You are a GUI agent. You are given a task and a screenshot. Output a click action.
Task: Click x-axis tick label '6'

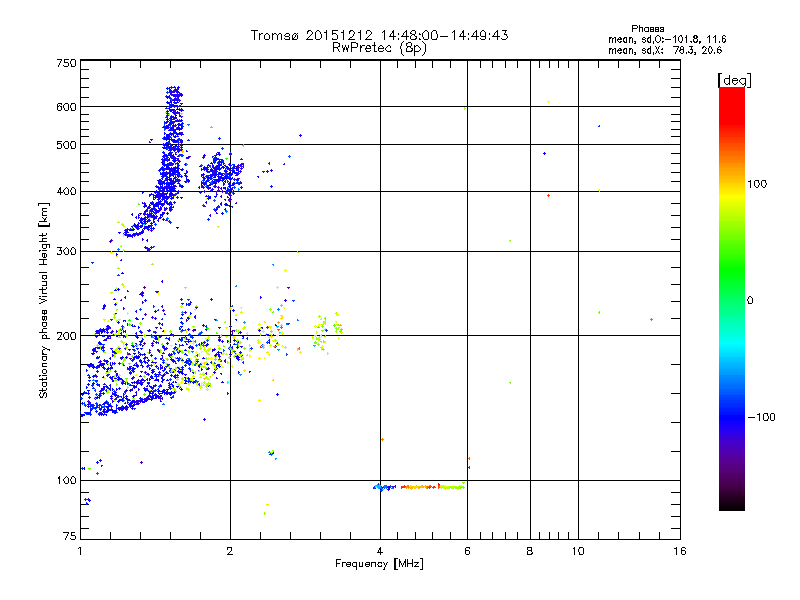pos(467,551)
